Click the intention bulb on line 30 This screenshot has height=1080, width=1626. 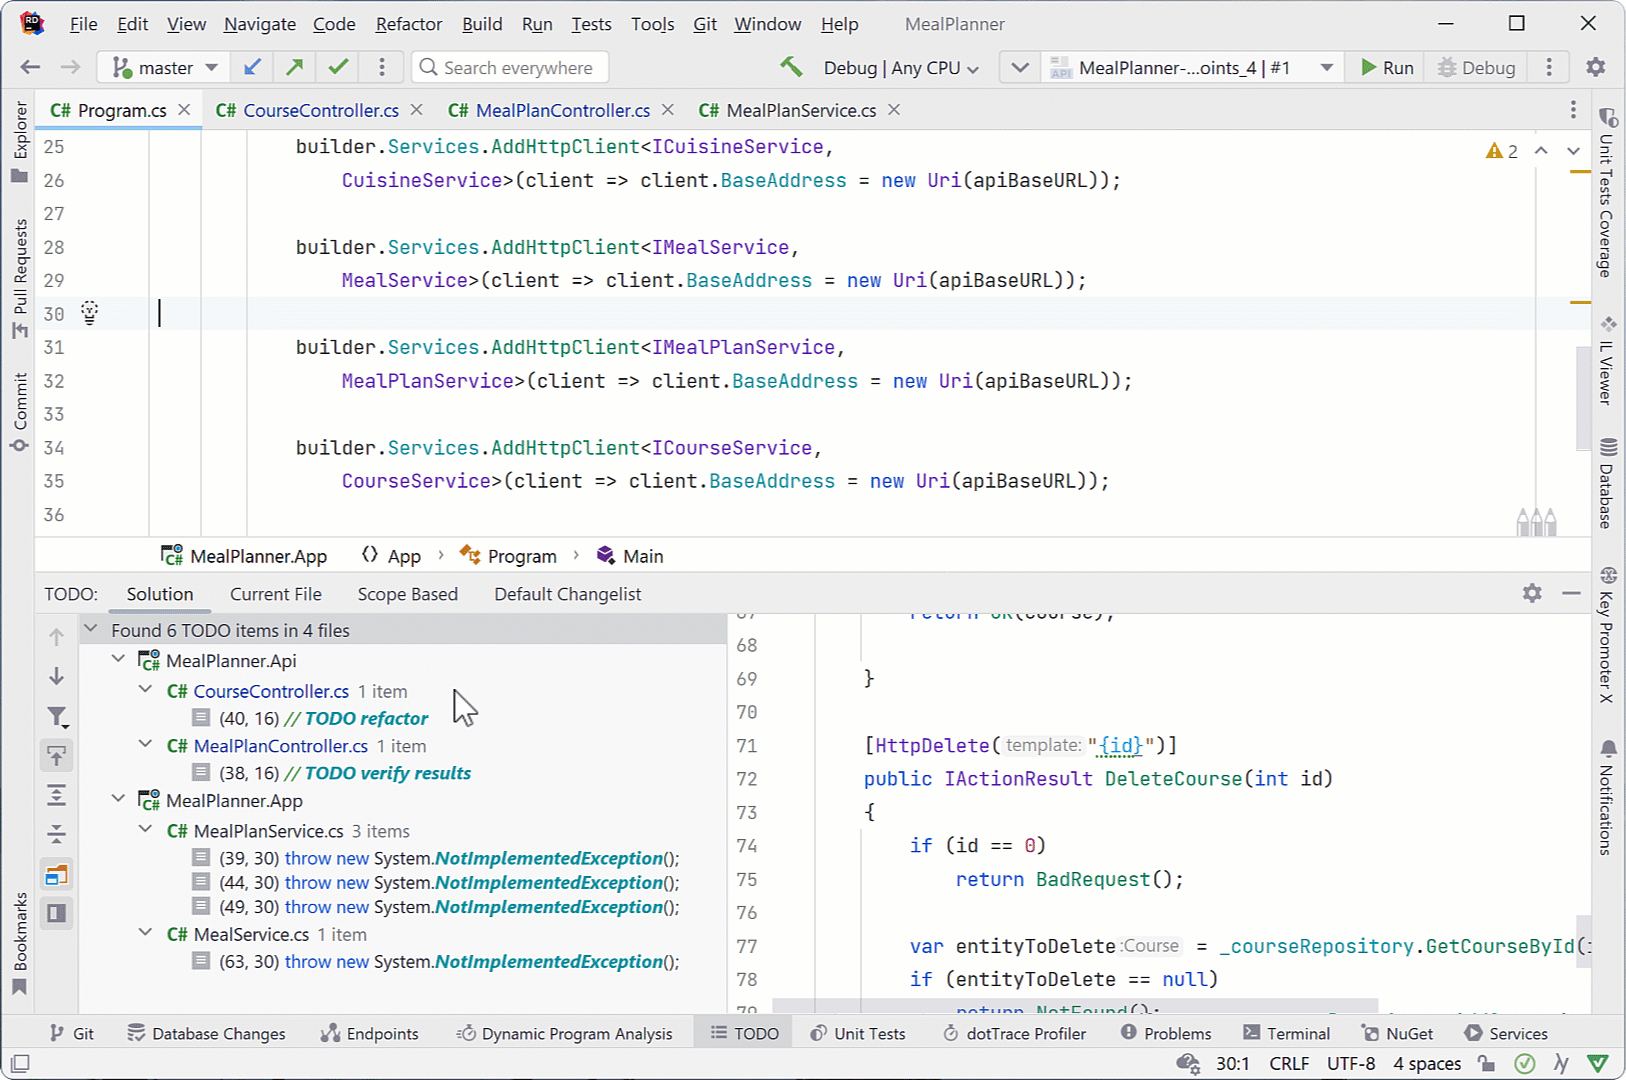click(x=90, y=313)
